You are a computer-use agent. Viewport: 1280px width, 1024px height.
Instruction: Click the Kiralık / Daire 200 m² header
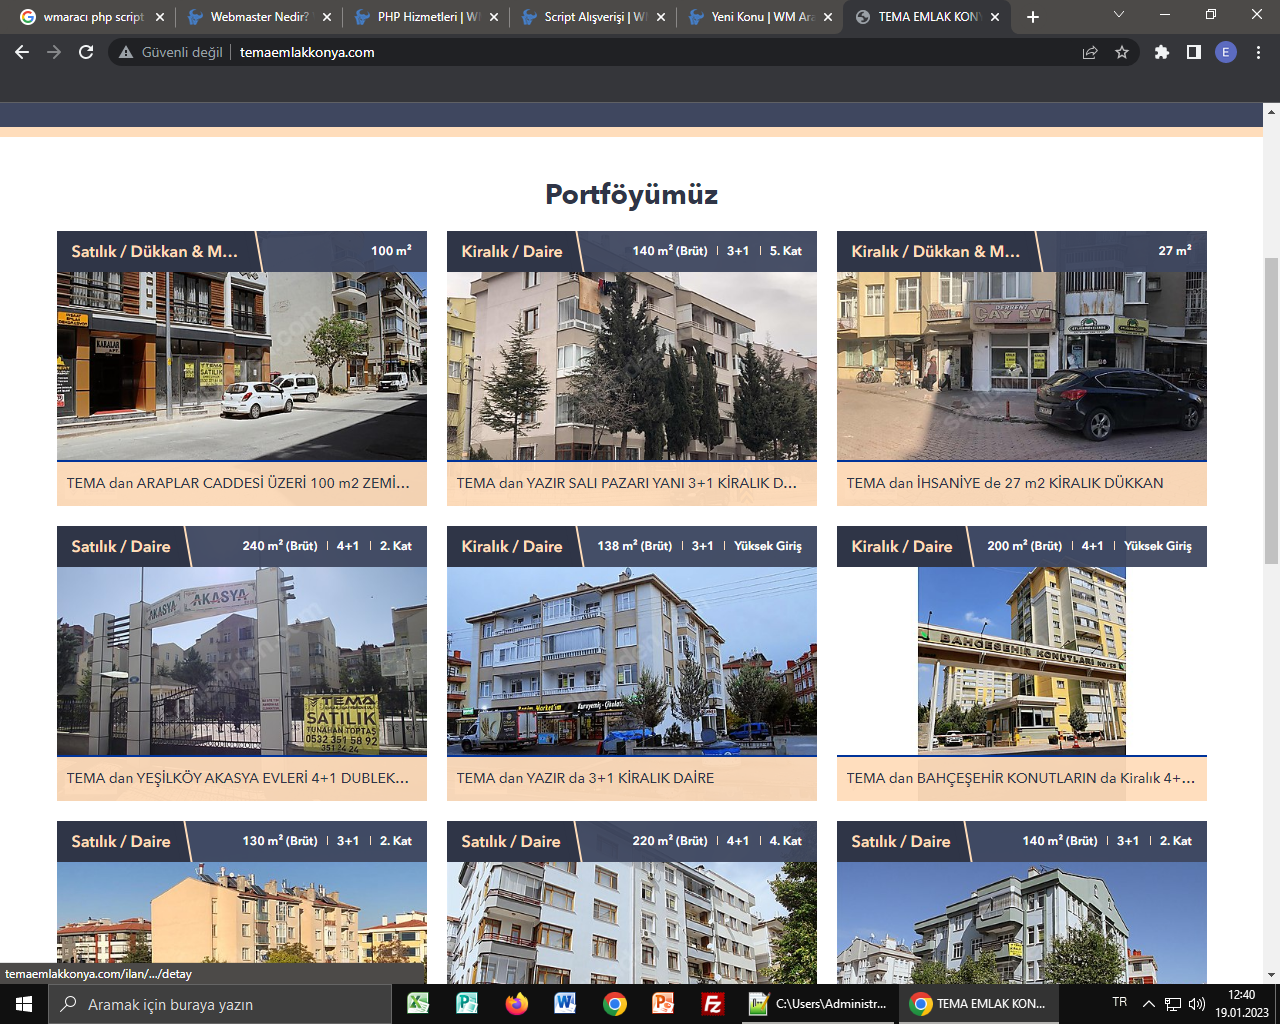coord(1022,546)
